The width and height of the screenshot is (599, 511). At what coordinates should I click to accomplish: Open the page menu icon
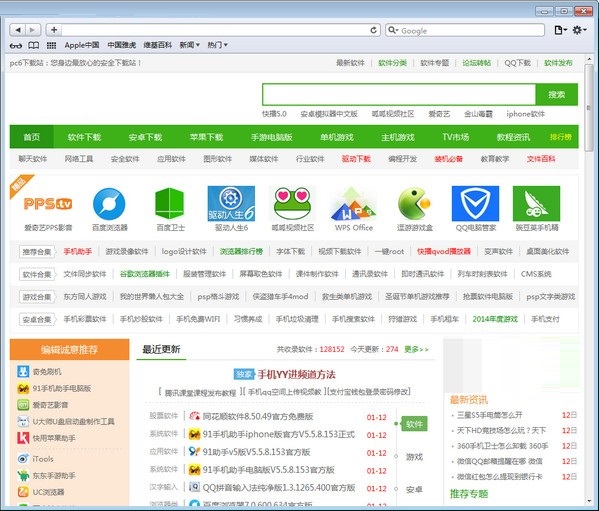560,30
